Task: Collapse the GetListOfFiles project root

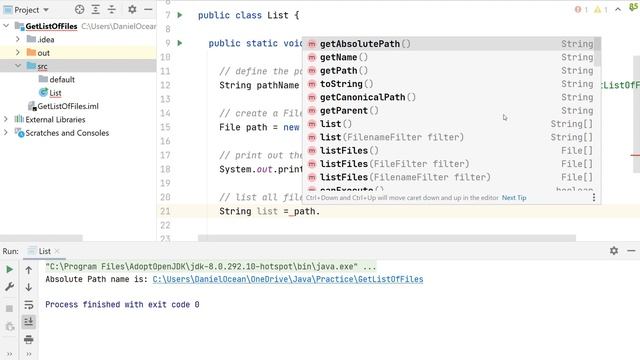Action: click(x=6, y=26)
